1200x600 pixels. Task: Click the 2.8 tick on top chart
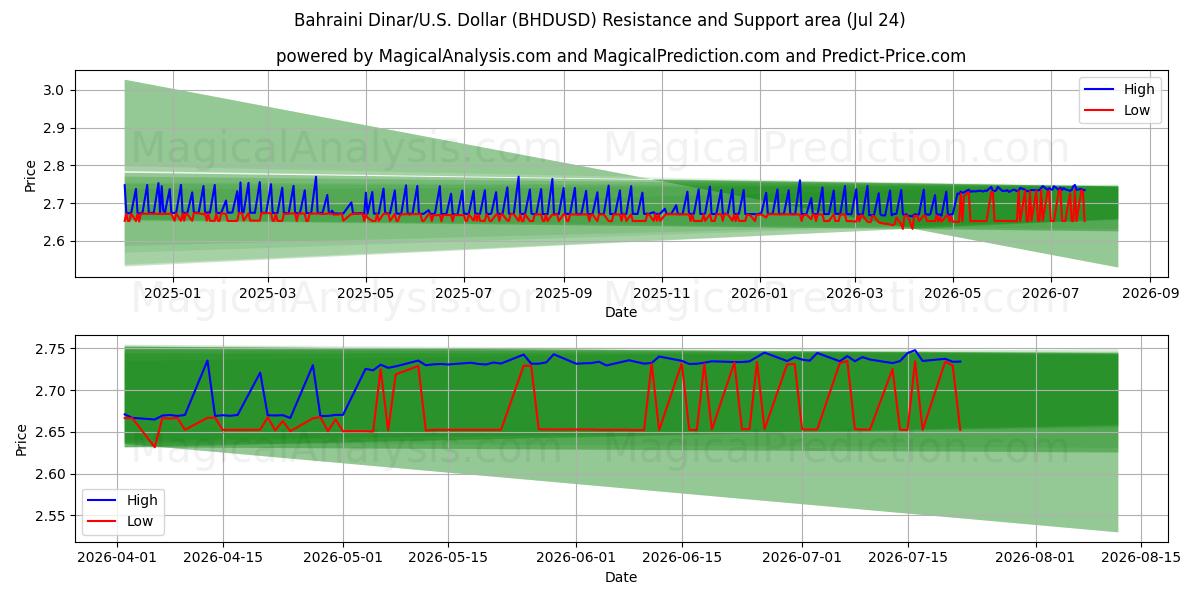point(56,166)
